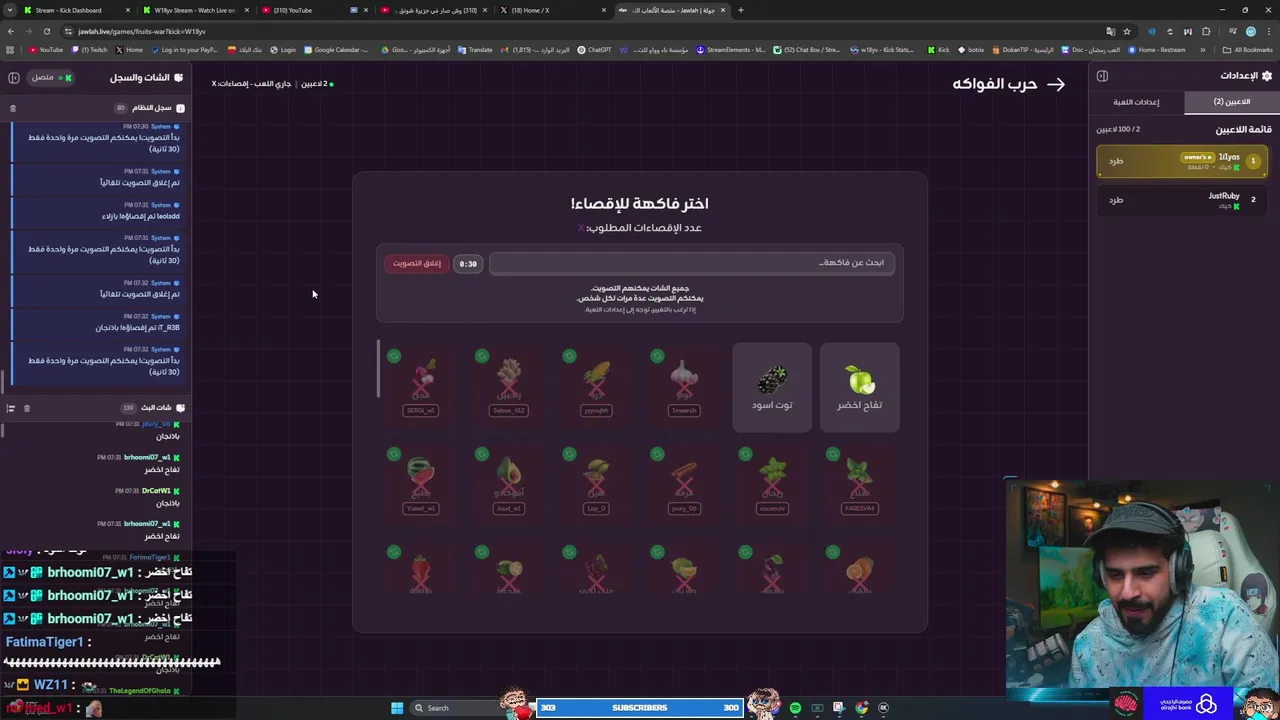The width and height of the screenshot is (1280, 720).
Task: Open the settings gear icon
Action: 1267,76
